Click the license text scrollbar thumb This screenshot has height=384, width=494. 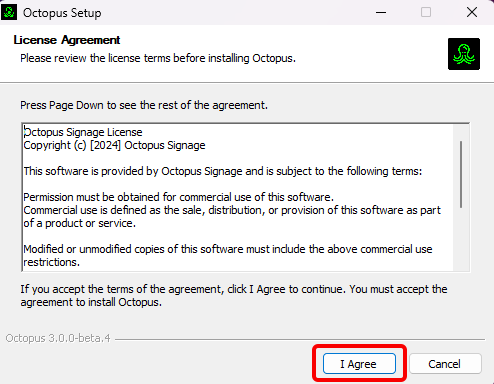pyautogui.click(x=461, y=174)
